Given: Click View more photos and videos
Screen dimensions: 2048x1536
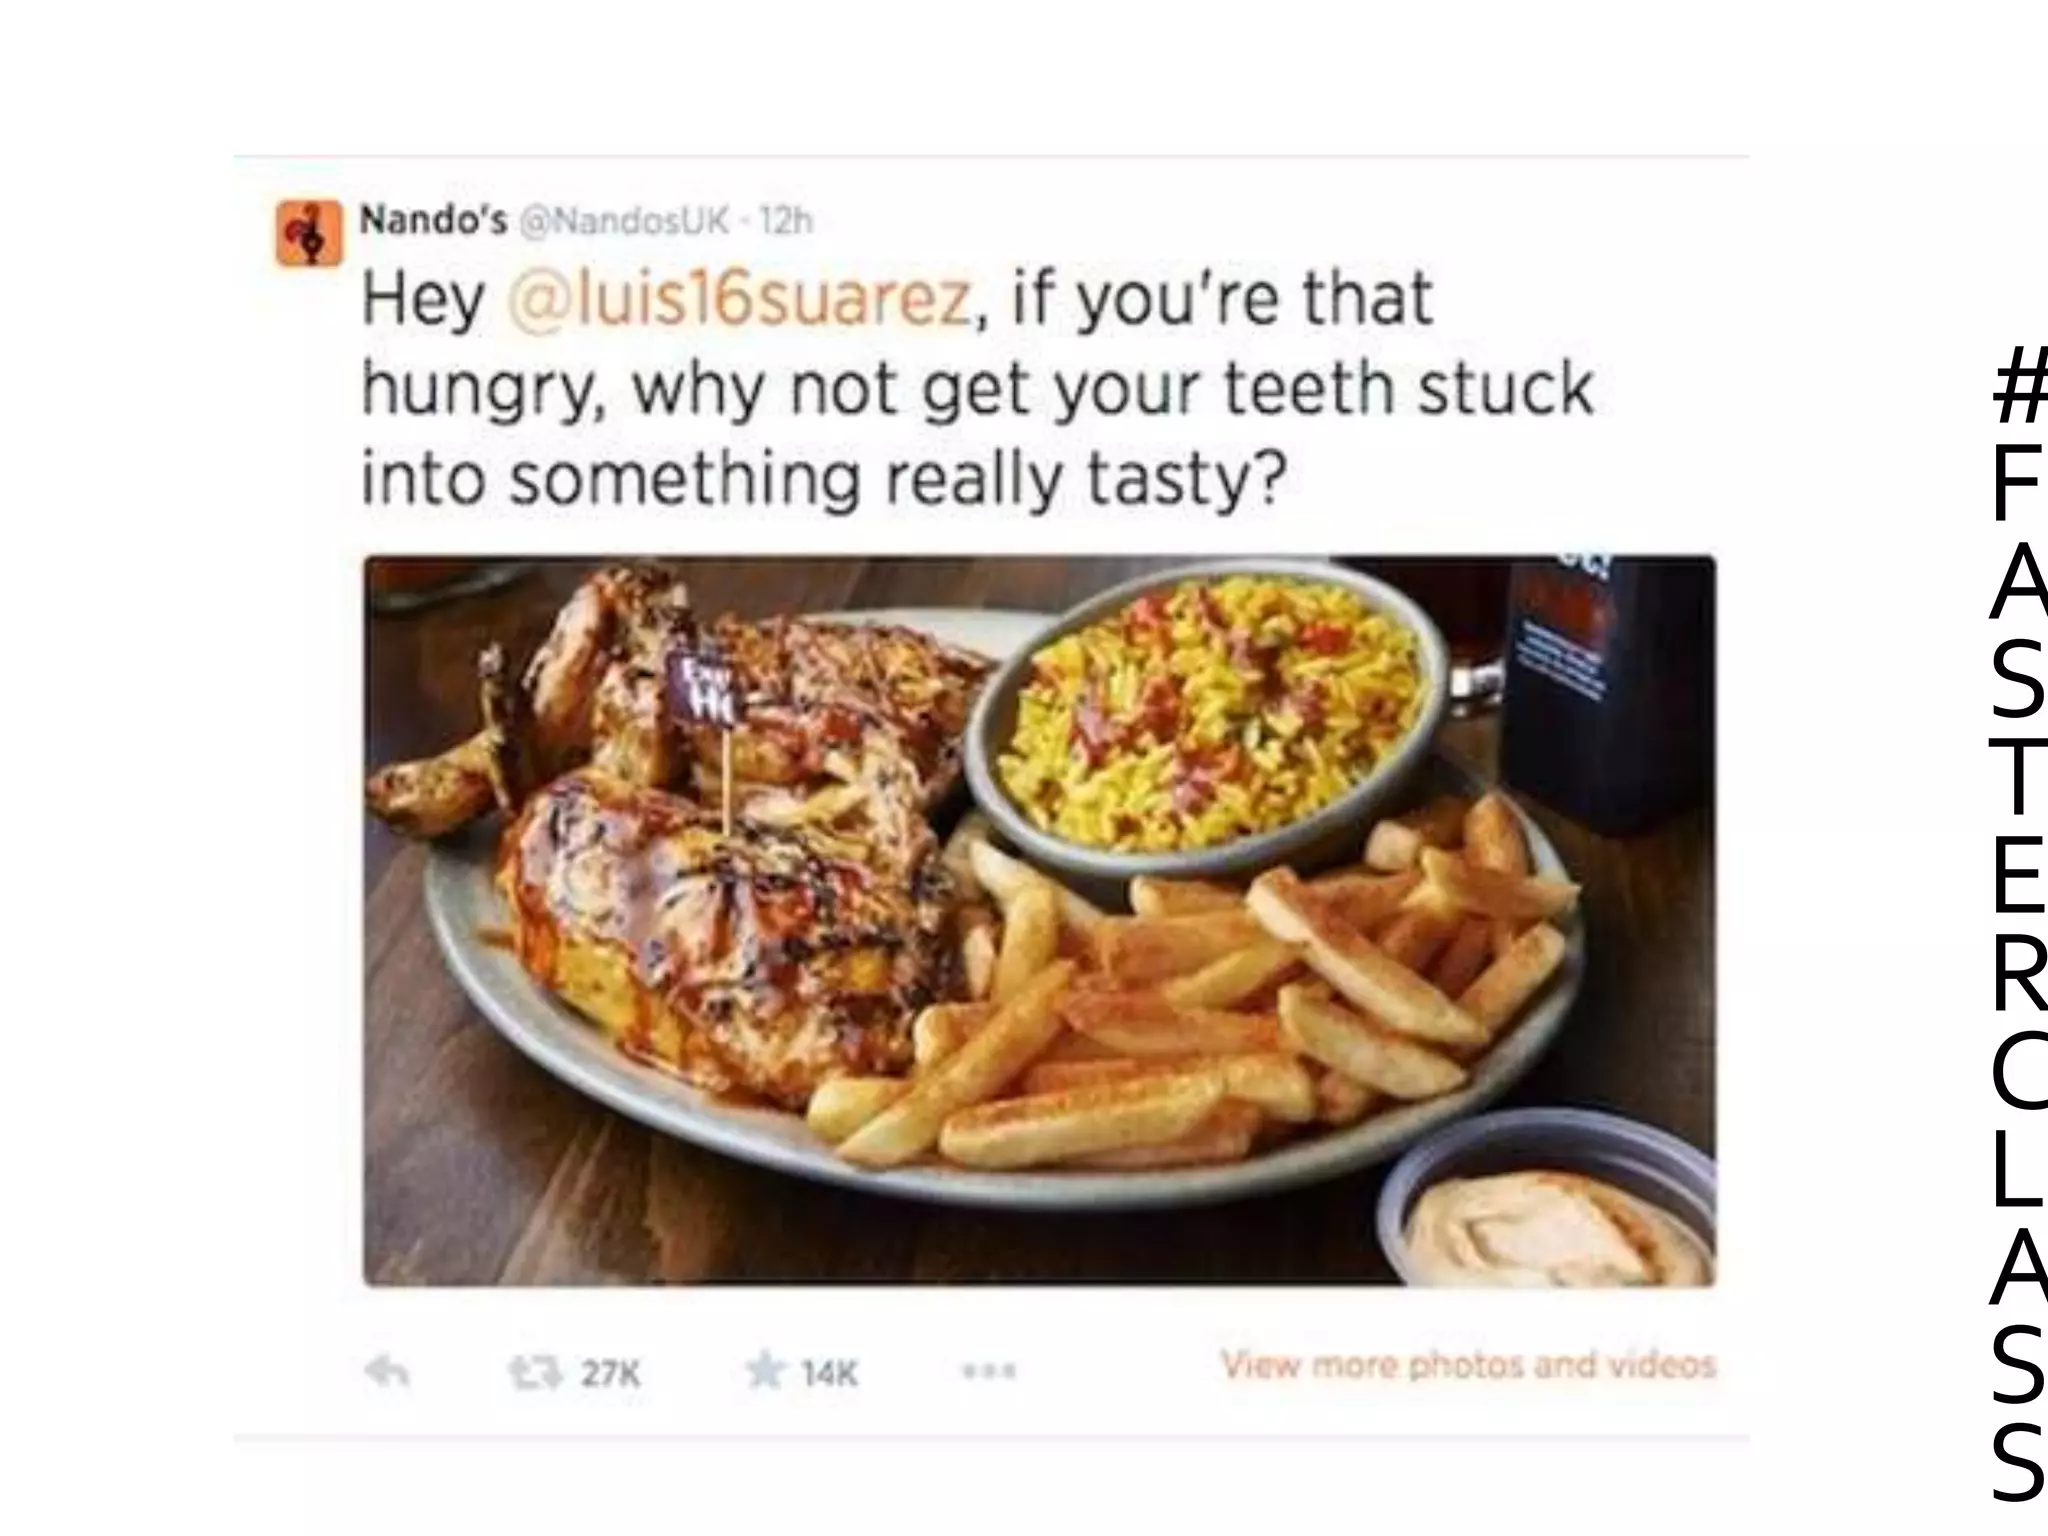Looking at the screenshot, I should pos(1468,1365).
